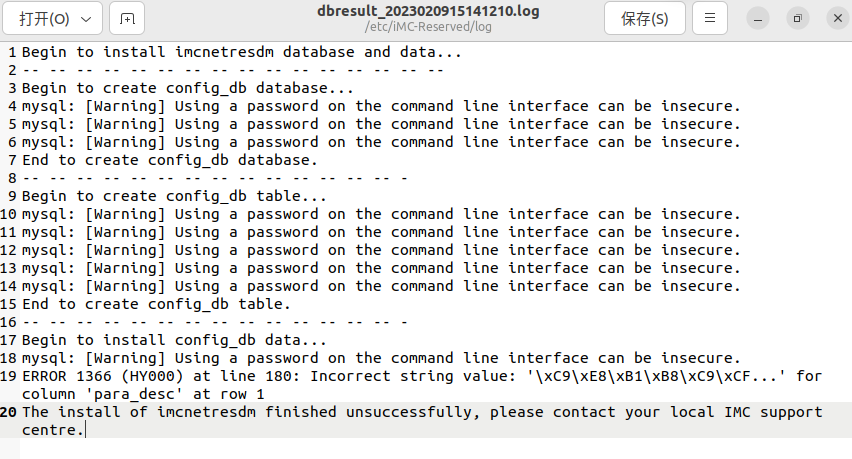
Task: Click the 保存(S) save button
Action: tap(644, 18)
